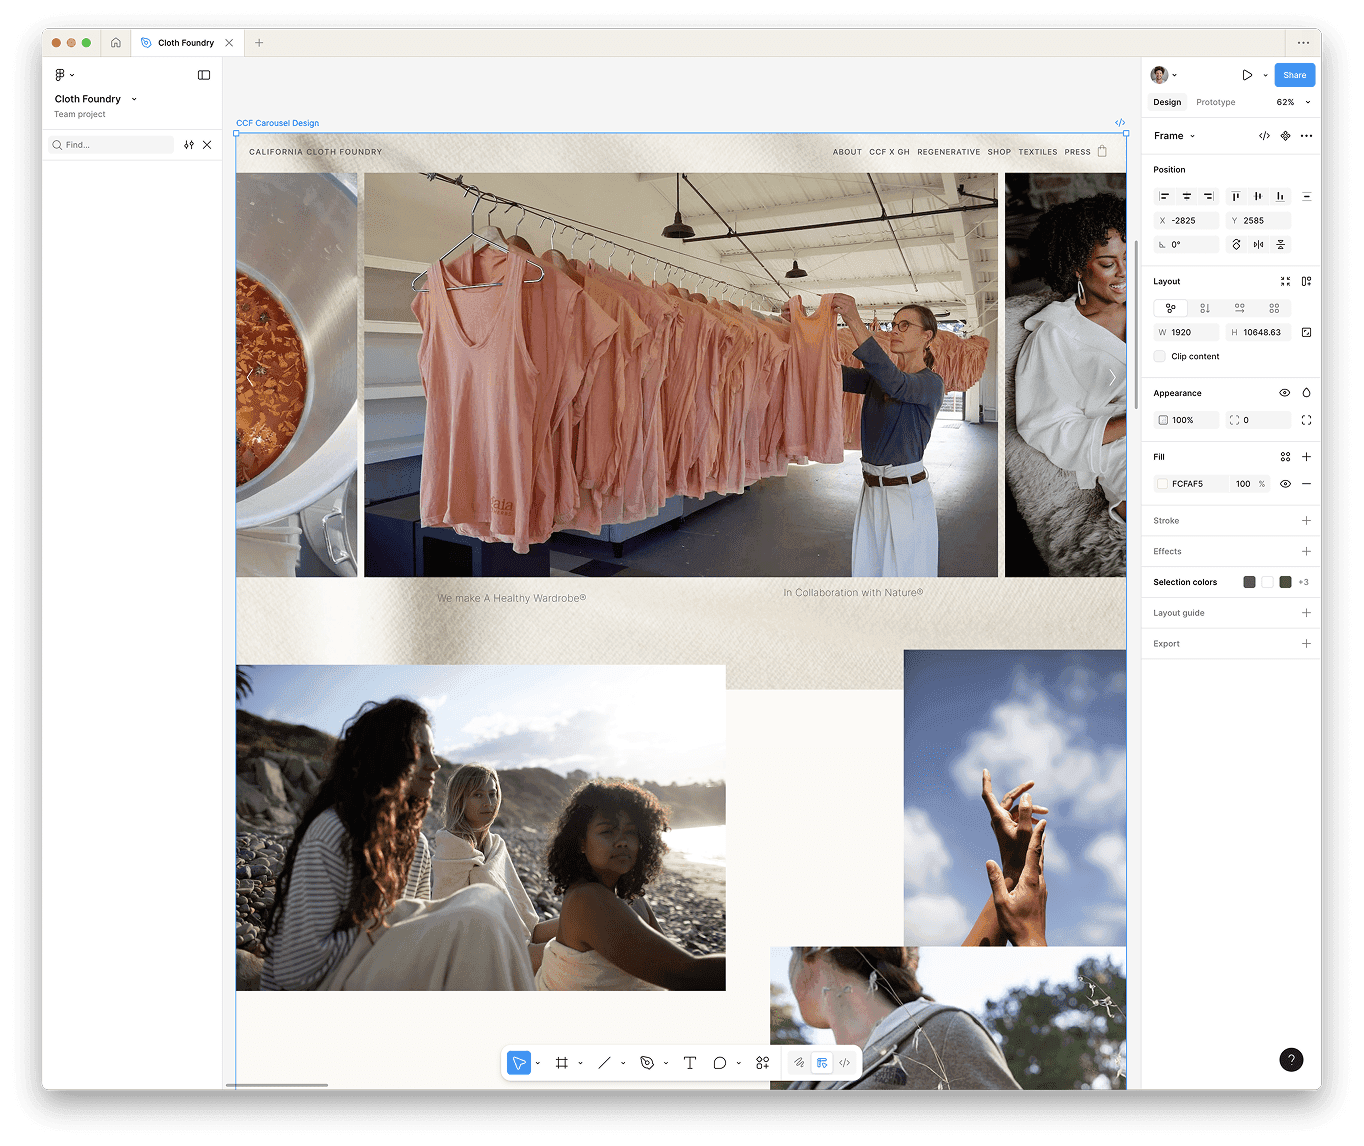Select the Text tool

690,1063
